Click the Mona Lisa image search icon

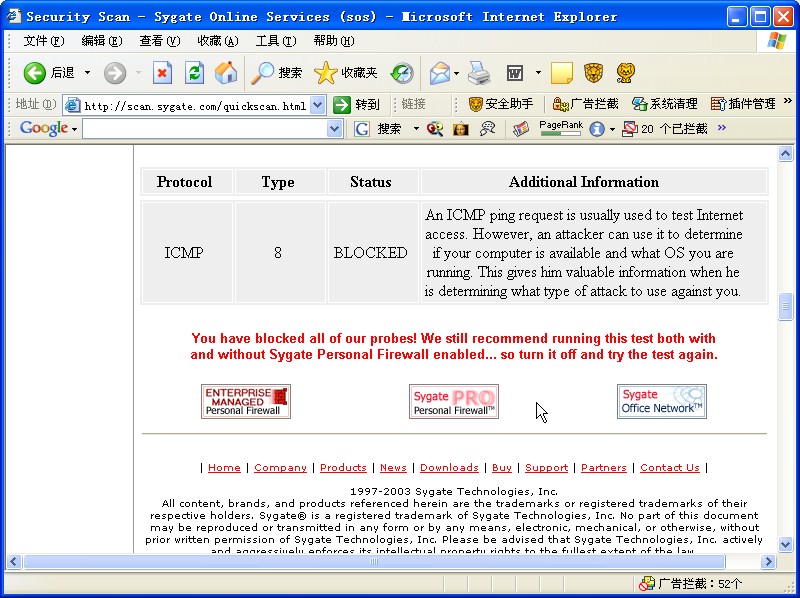tap(461, 129)
